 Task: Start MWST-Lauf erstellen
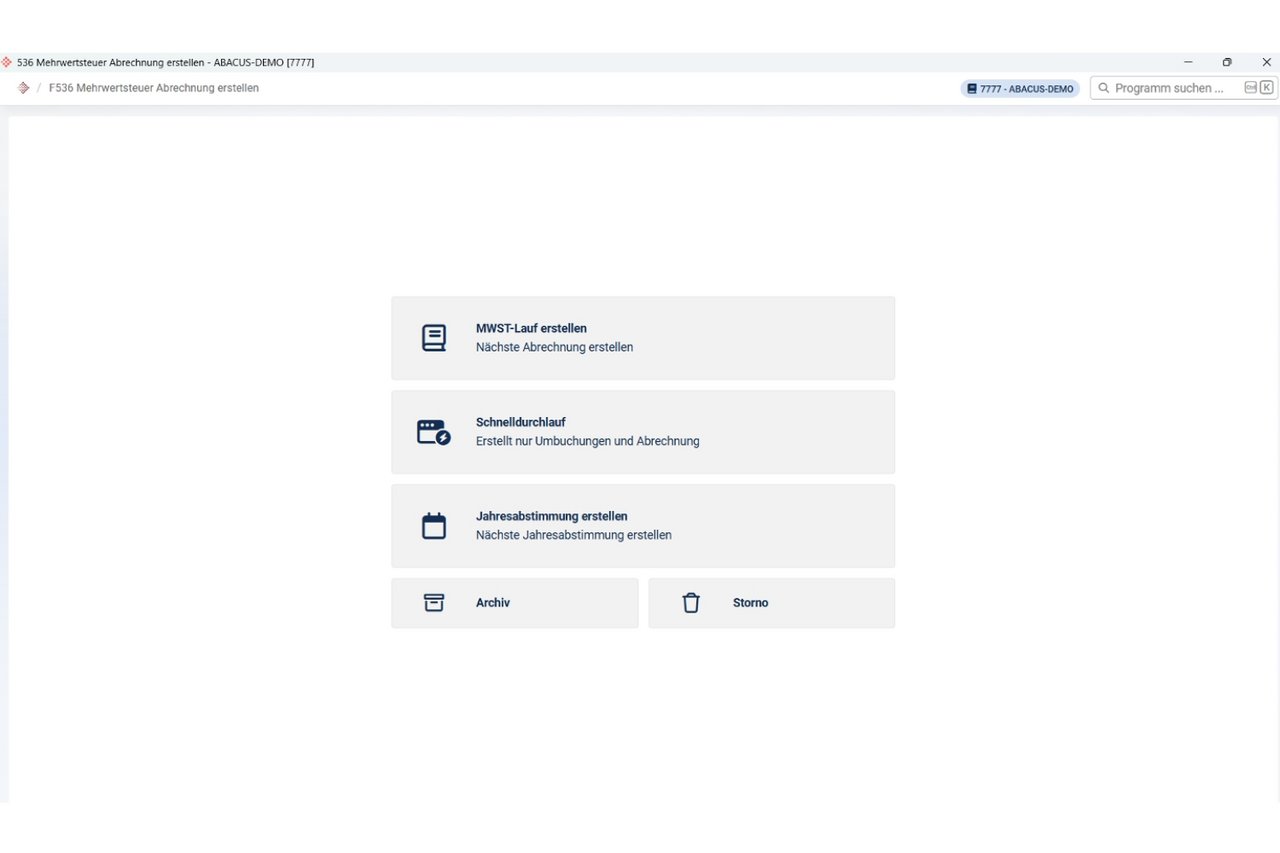(x=642, y=338)
